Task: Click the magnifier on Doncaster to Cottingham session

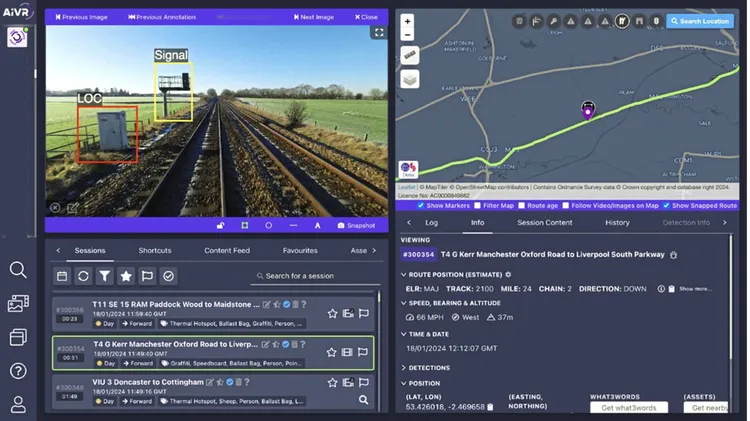Action: click(364, 399)
